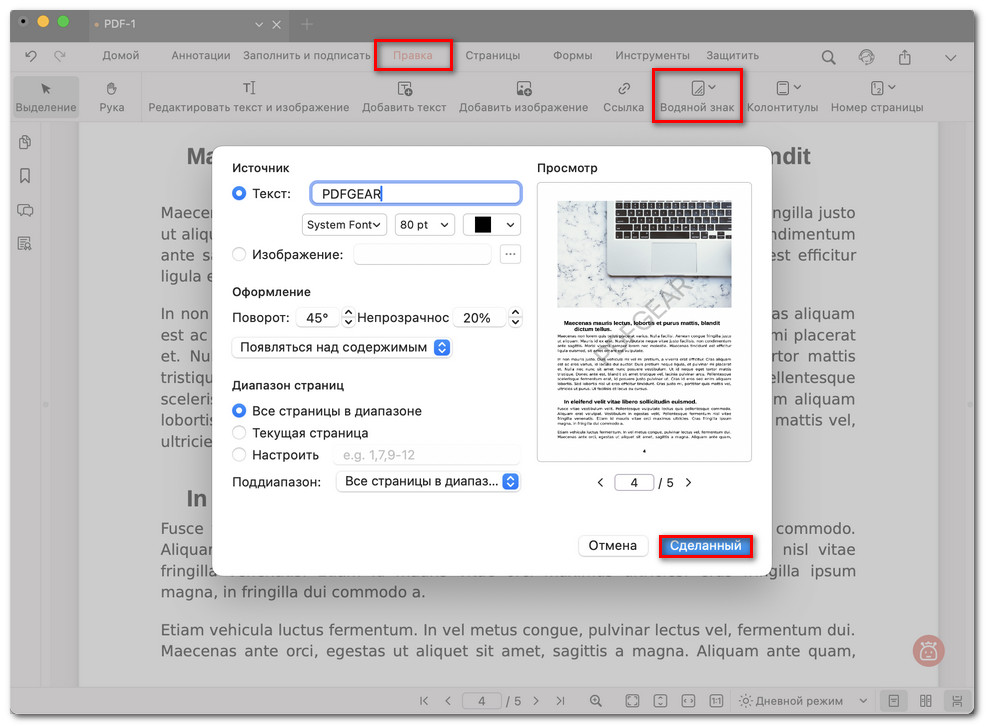Click the fit width icon

click(x=688, y=700)
